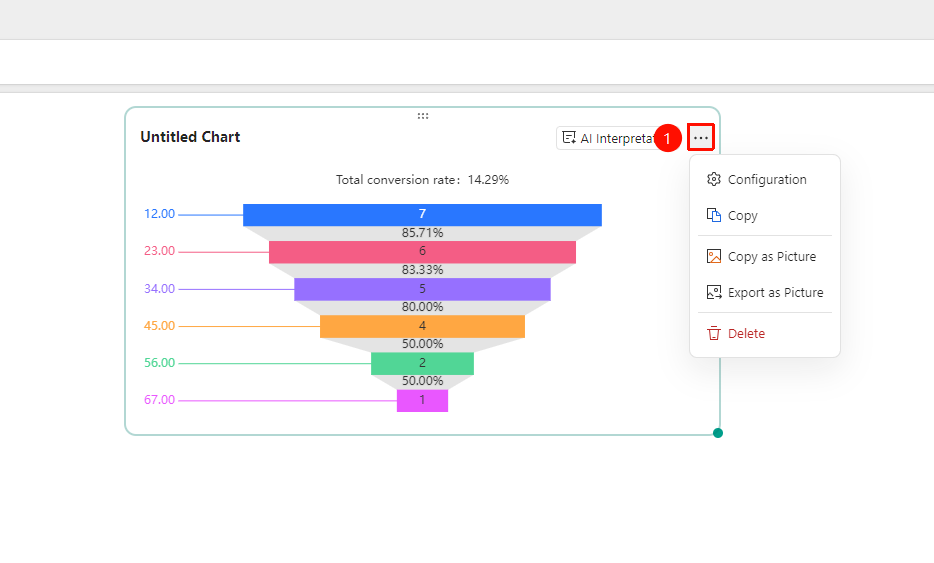The width and height of the screenshot is (934, 563).
Task: Click the red Delete trash icon
Action: [714, 333]
